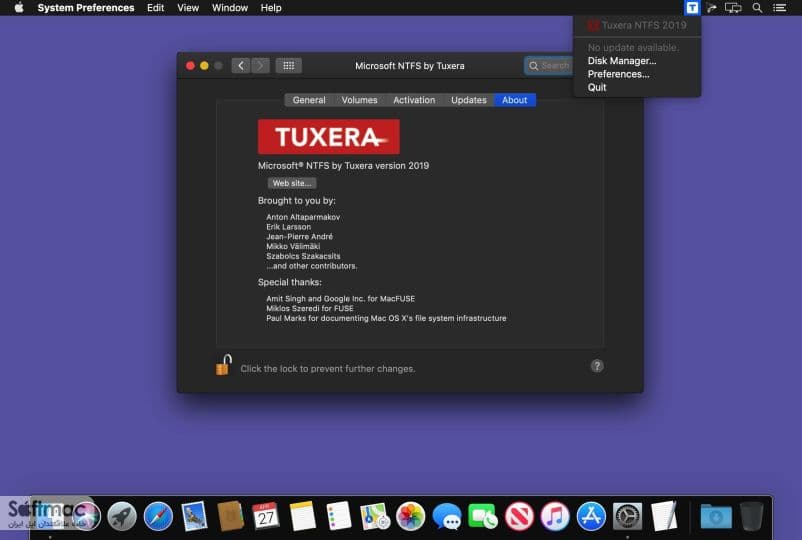Click the text 'Microsoft® NTFS by Tuxera version 2019'
Image resolution: width=802 pixels, height=540 pixels.
343,165
